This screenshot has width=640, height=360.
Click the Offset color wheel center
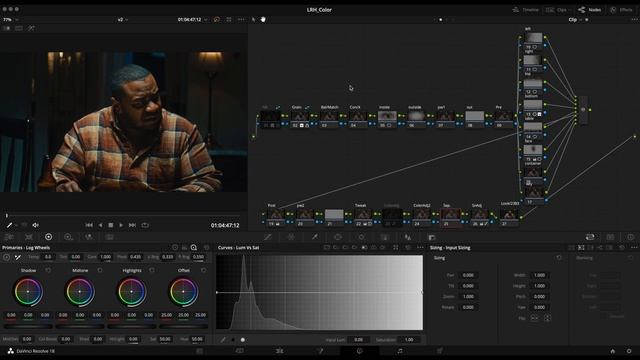click(183, 291)
